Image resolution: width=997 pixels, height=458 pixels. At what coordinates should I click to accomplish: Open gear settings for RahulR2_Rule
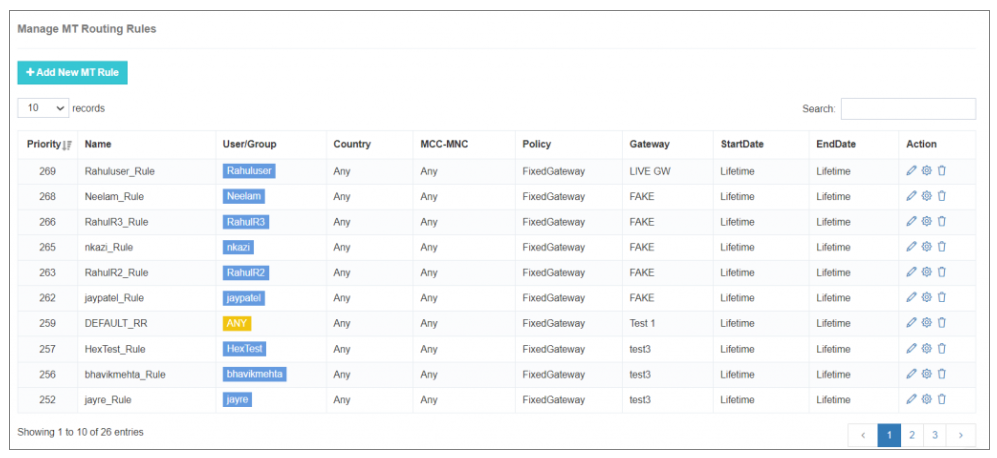tap(926, 272)
